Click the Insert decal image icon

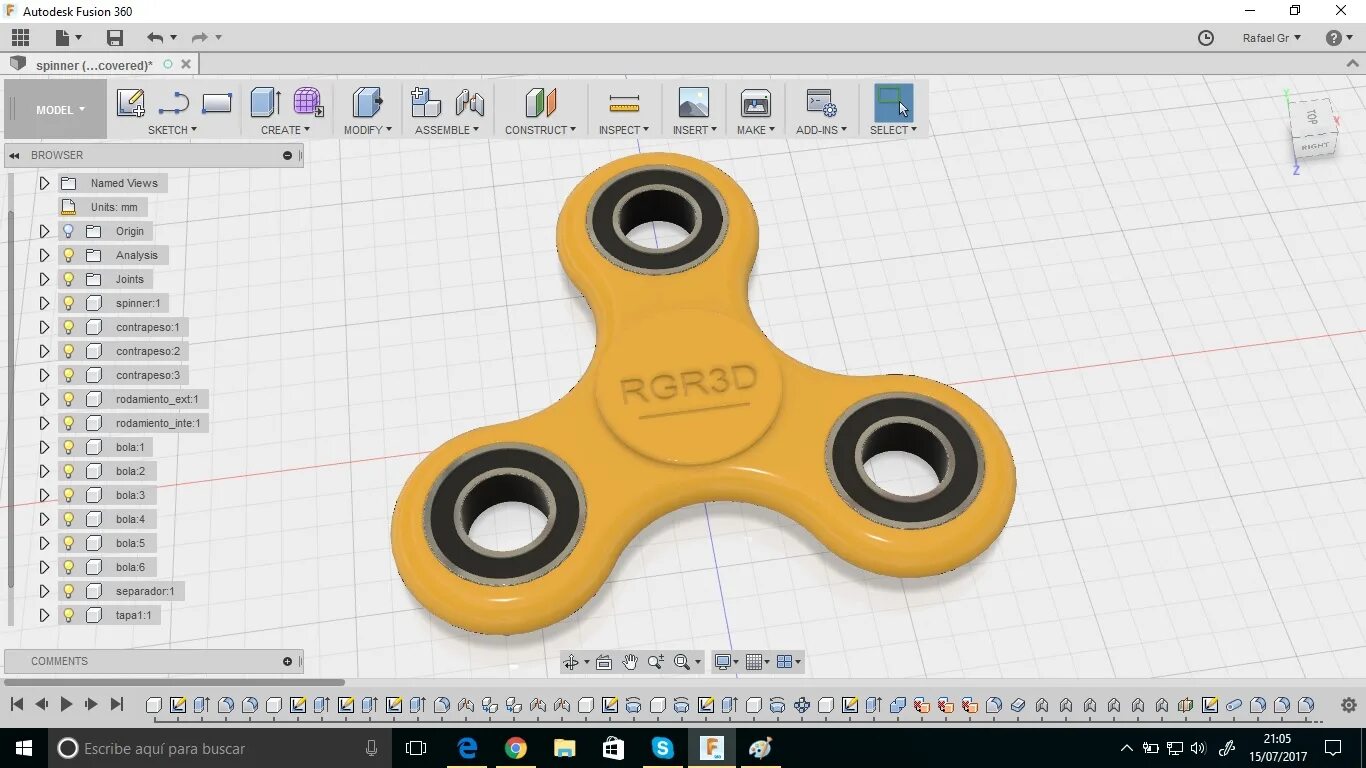coord(693,102)
